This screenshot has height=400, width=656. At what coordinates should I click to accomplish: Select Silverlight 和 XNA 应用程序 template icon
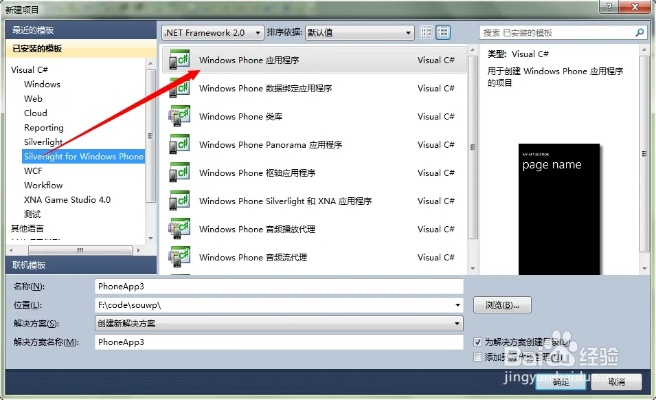coord(179,200)
